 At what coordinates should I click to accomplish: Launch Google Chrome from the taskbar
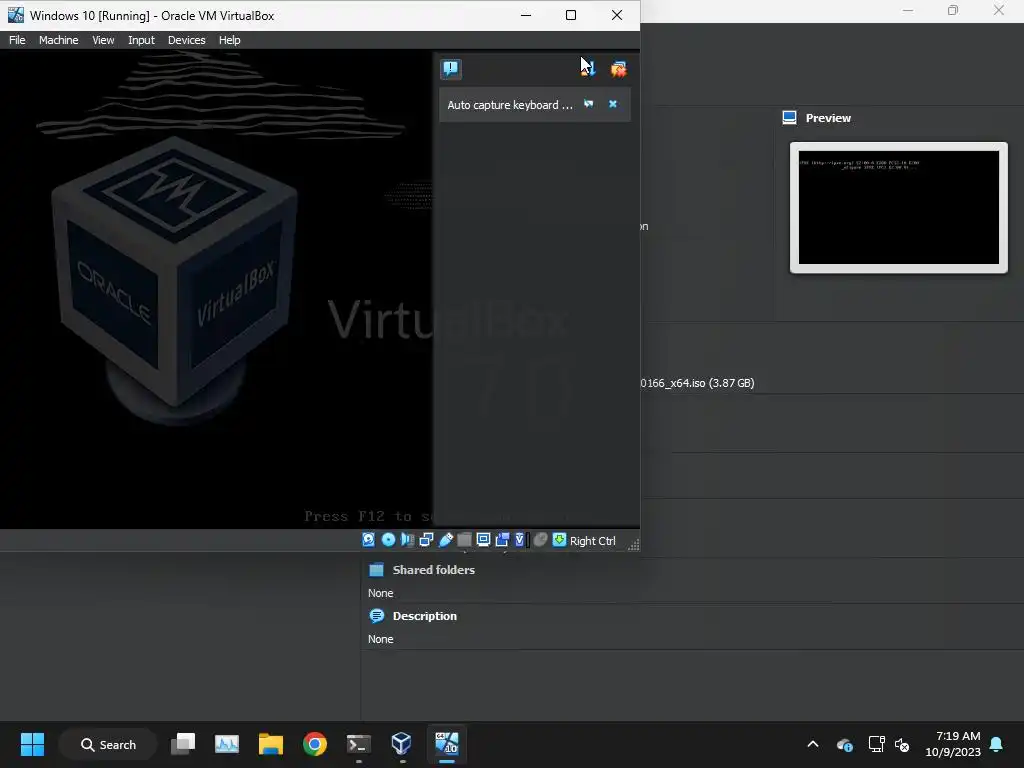(x=315, y=744)
